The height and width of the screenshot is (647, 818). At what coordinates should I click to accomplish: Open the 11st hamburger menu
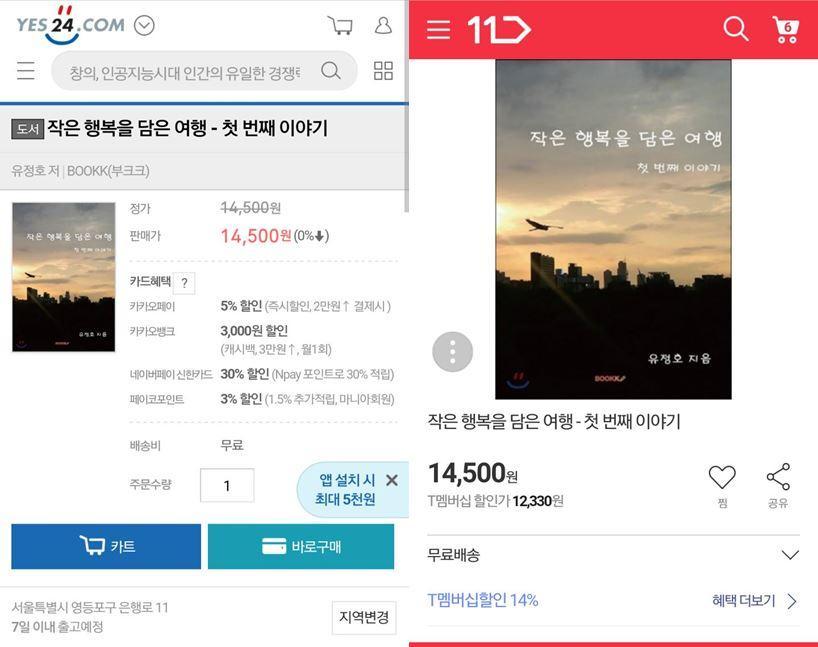click(x=438, y=30)
